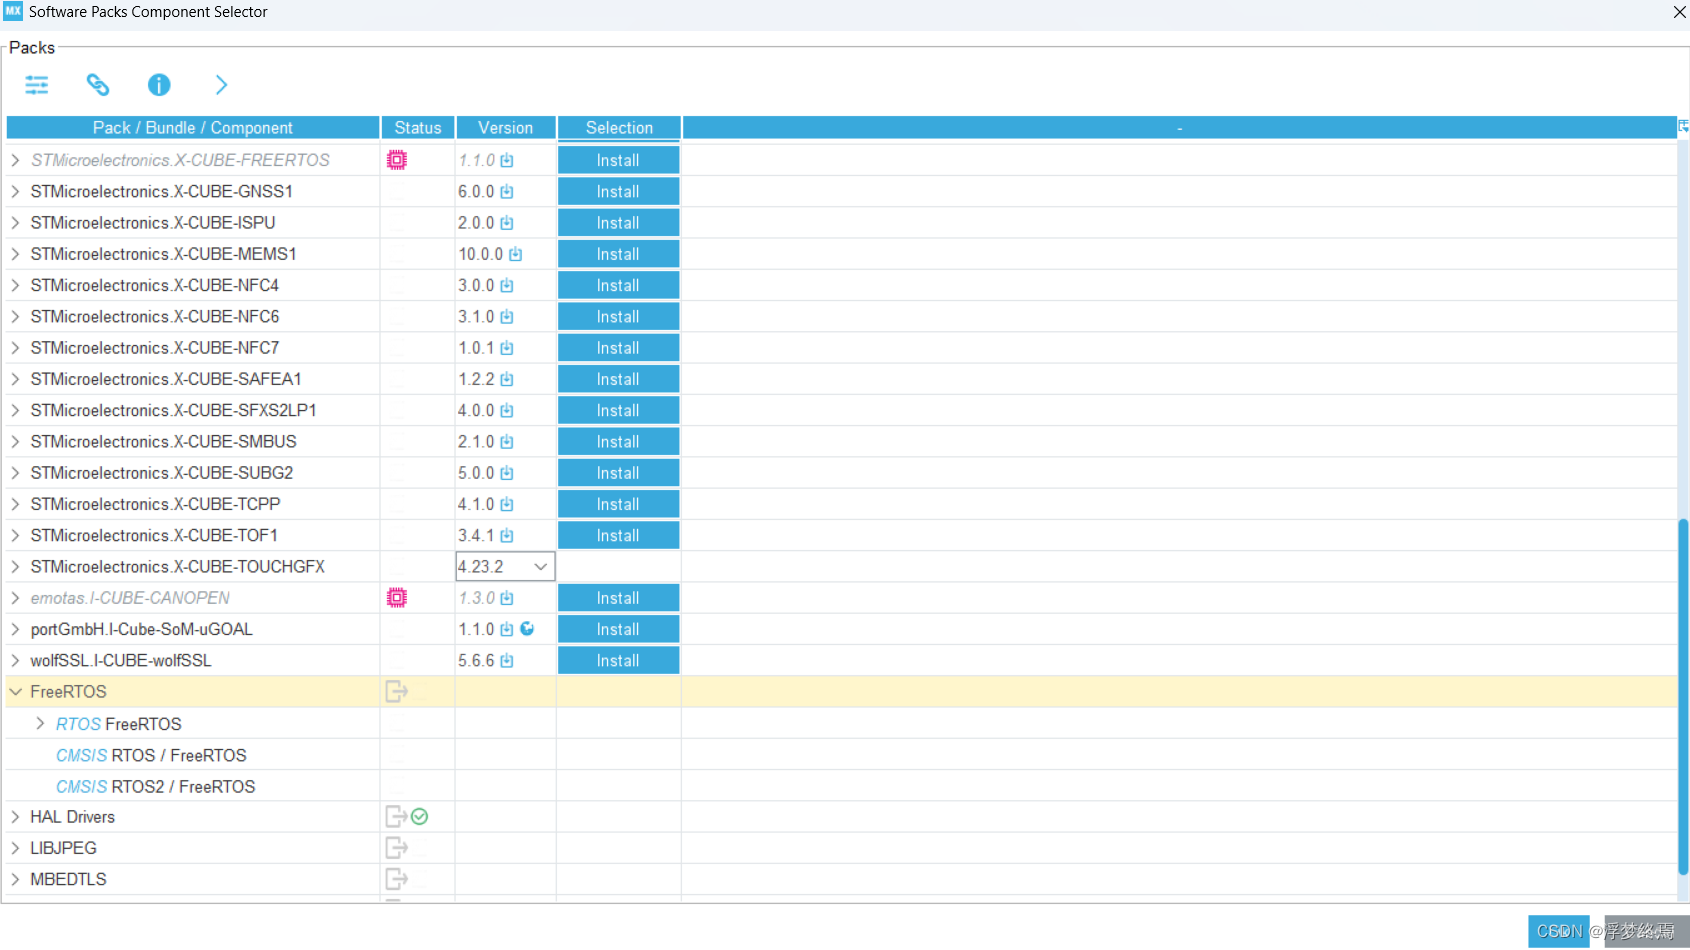Click the green check icon in HAL Drivers row
This screenshot has width=1690, height=950.
point(420,817)
